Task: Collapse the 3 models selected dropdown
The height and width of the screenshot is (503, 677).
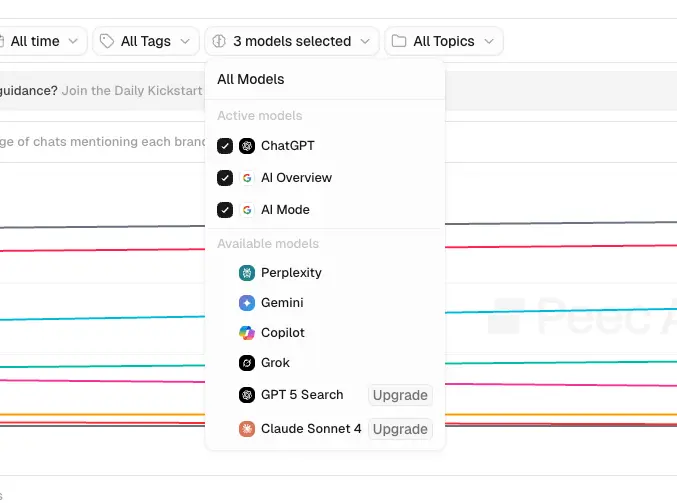Action: pos(292,41)
